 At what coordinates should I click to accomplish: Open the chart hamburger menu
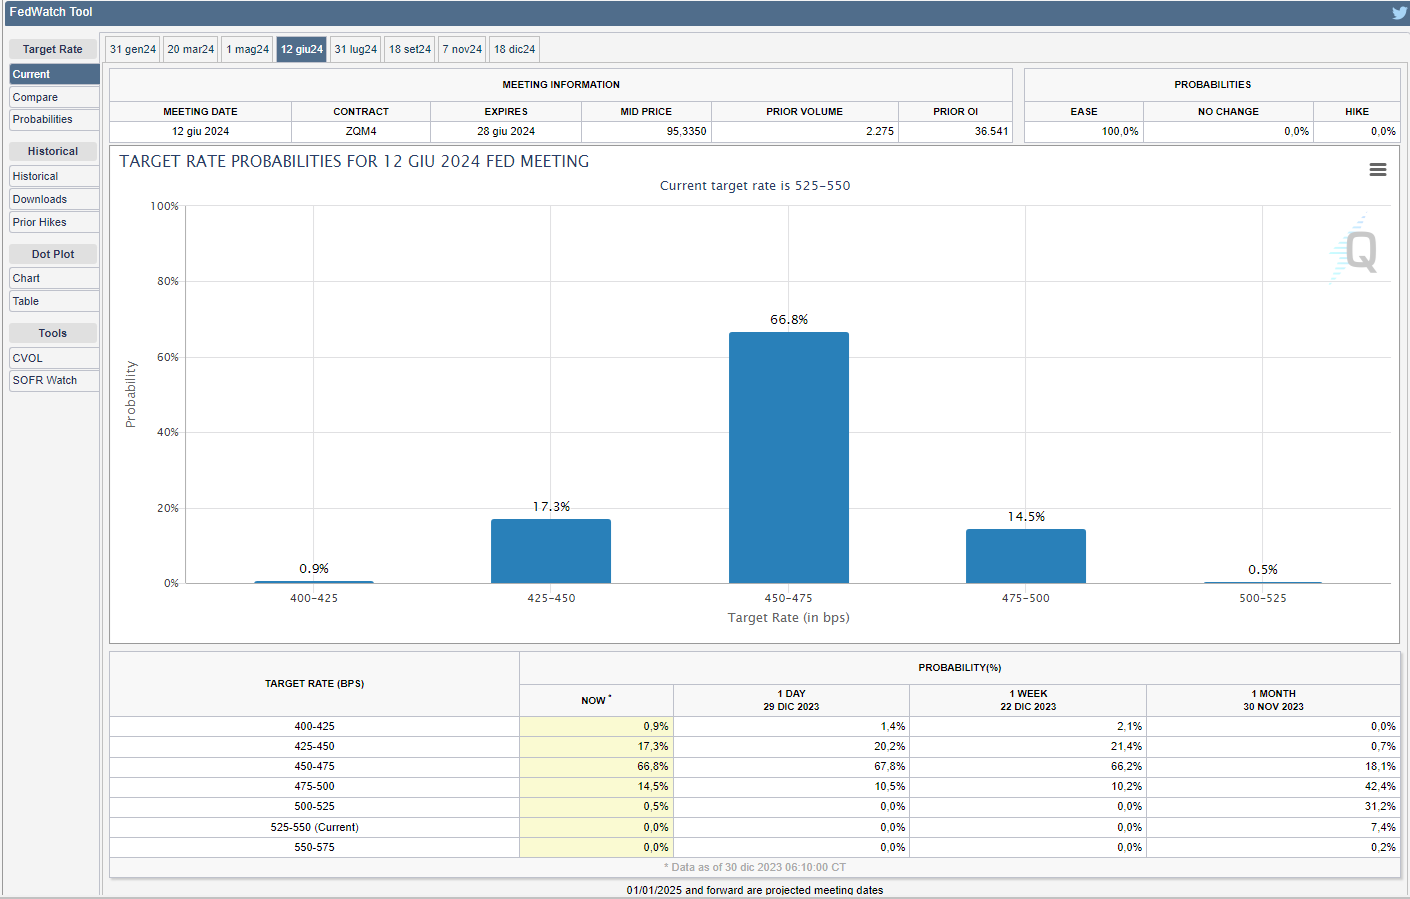click(1377, 170)
